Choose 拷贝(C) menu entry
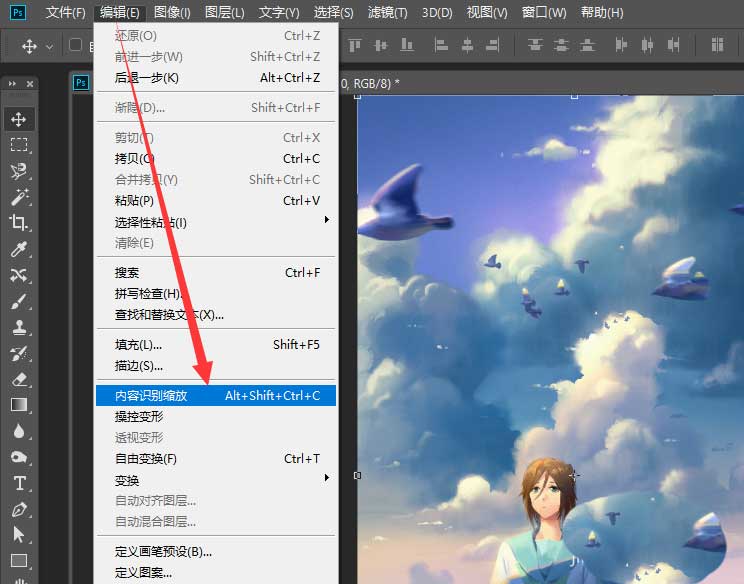This screenshot has height=584, width=744. click(216, 158)
